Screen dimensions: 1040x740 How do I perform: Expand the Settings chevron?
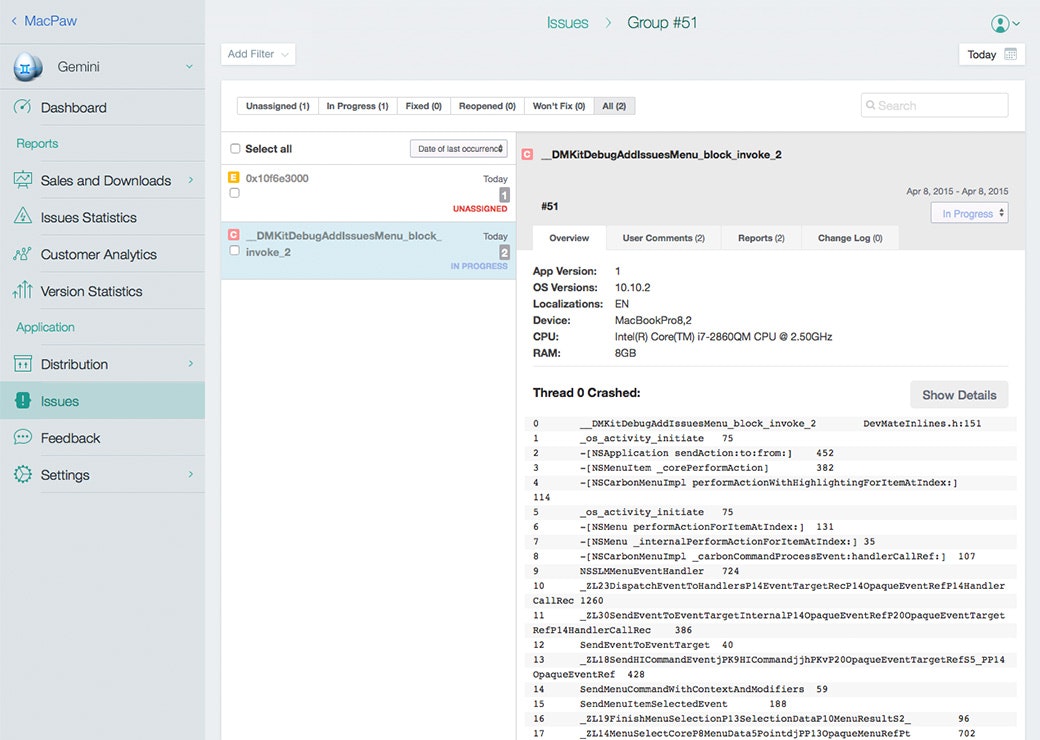(191, 474)
